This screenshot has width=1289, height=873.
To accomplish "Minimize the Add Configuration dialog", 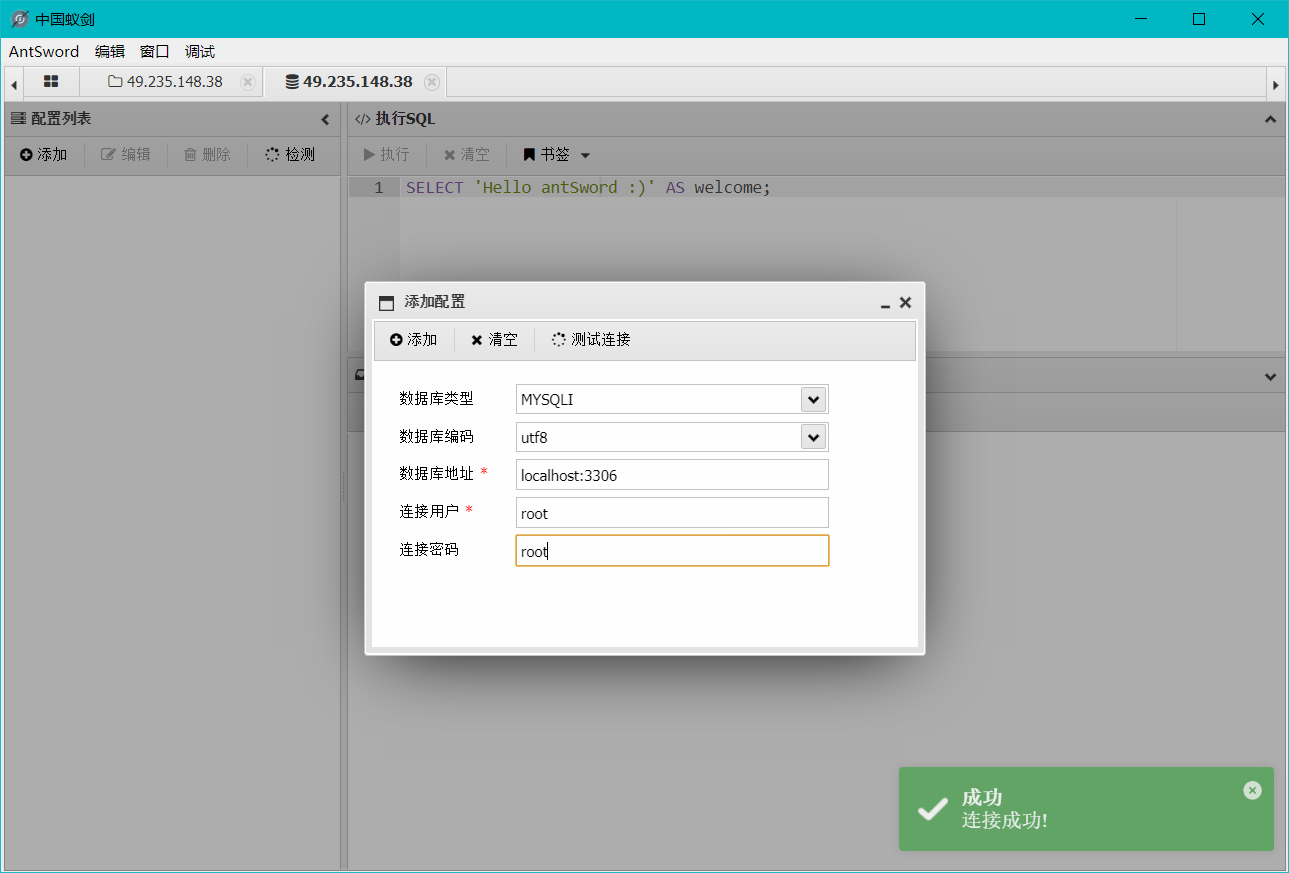I will pos(885,303).
